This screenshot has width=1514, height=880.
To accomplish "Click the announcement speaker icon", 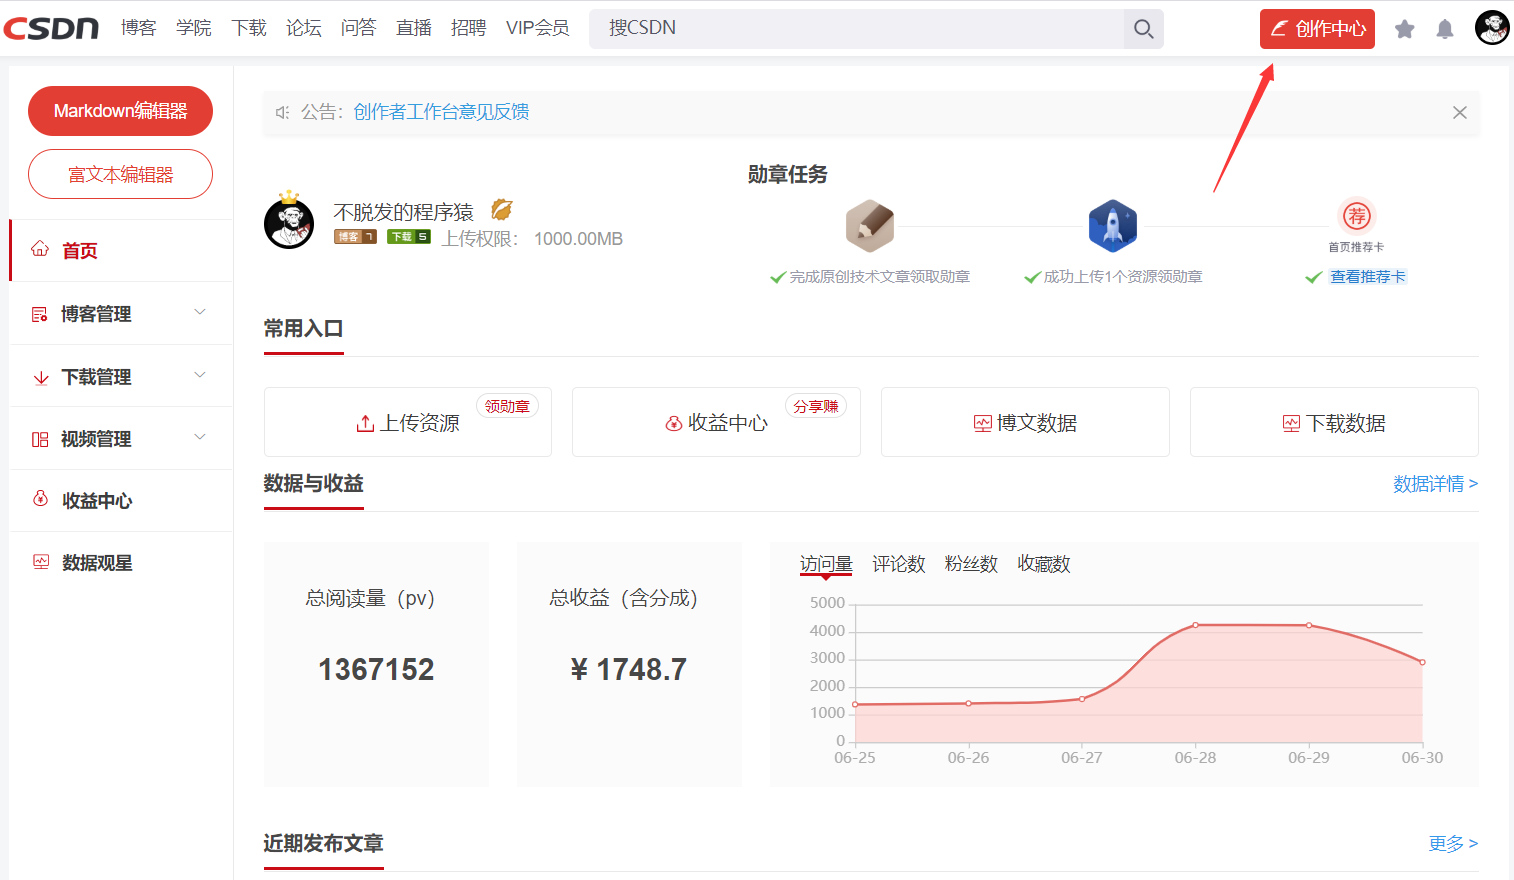I will coord(283,112).
